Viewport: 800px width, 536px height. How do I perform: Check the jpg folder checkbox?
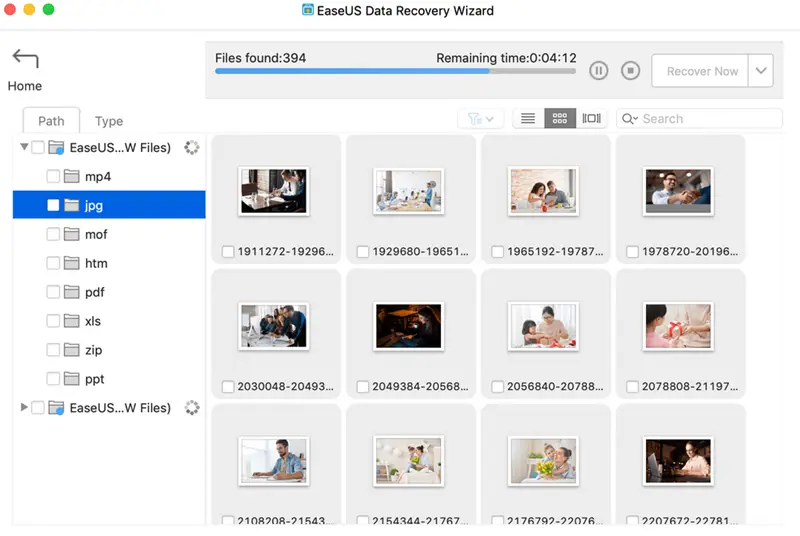click(x=53, y=206)
